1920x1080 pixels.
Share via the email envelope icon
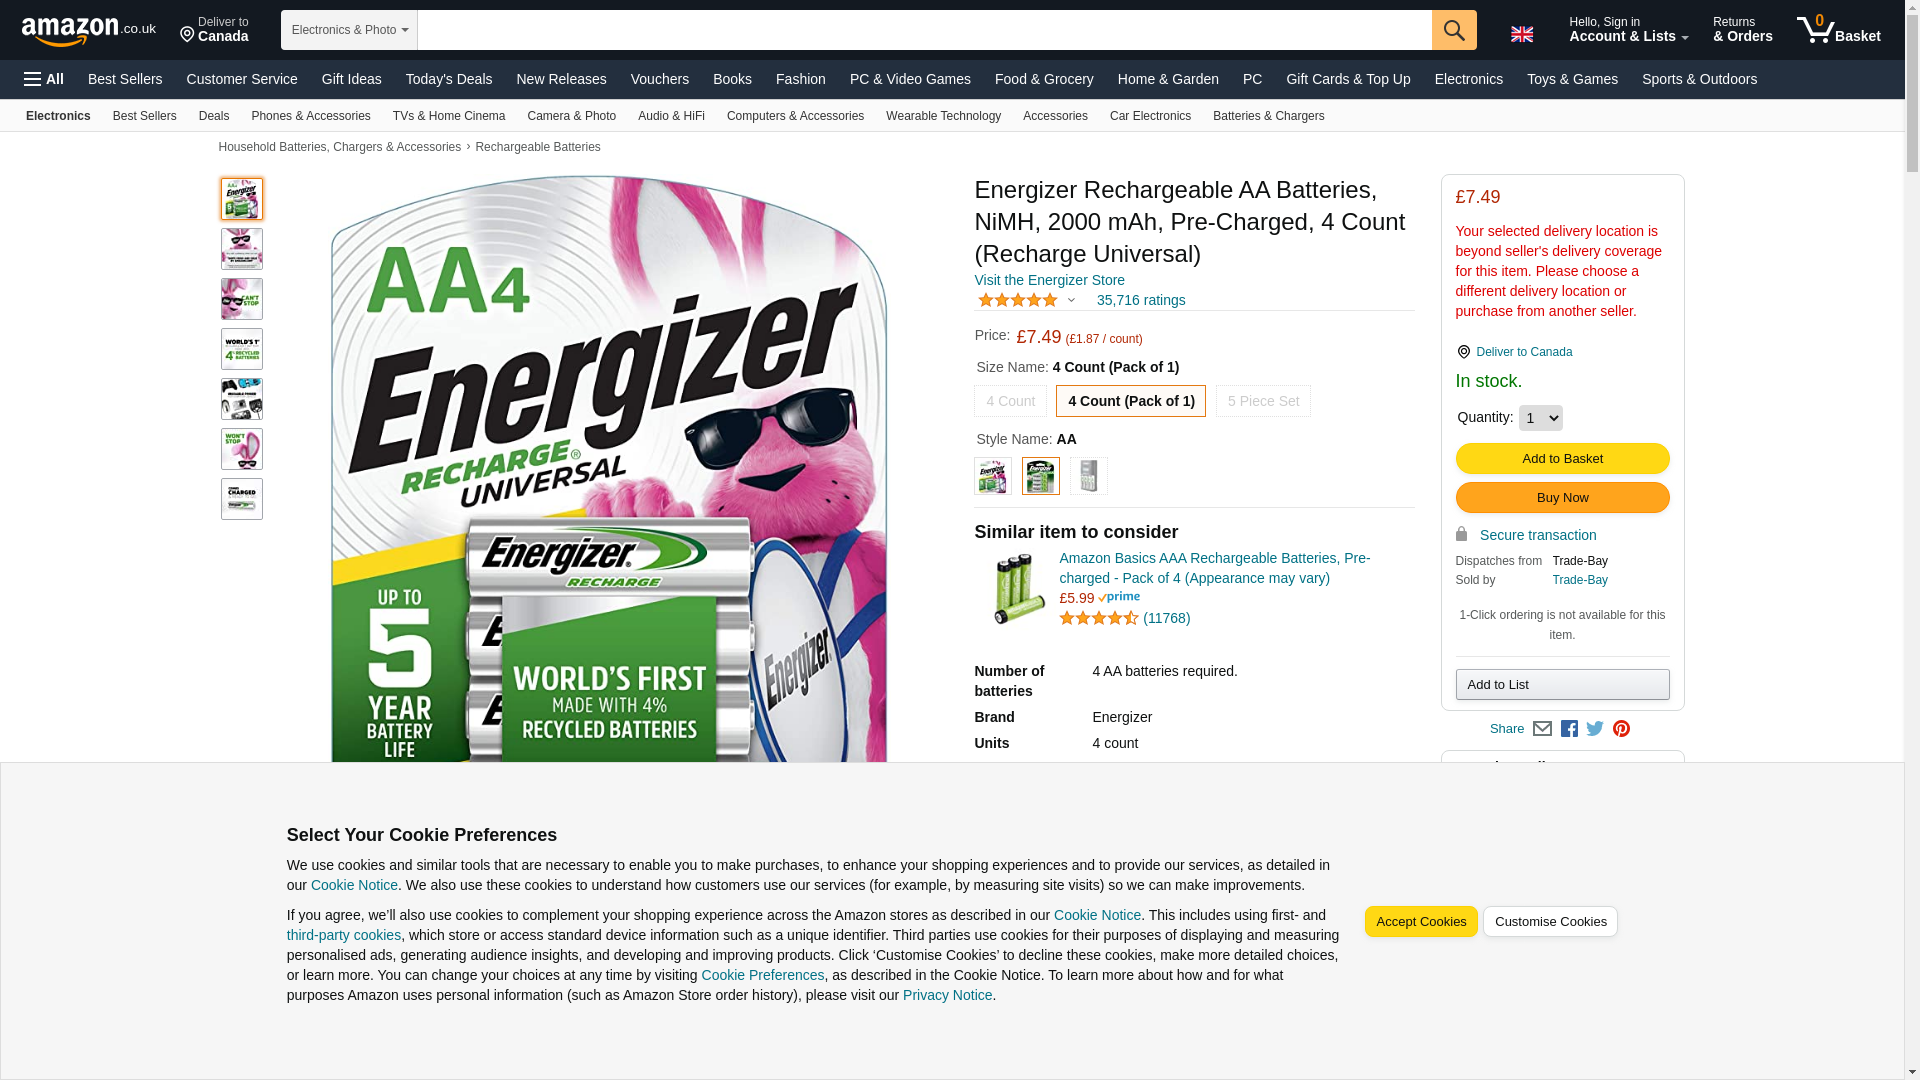(1542, 729)
